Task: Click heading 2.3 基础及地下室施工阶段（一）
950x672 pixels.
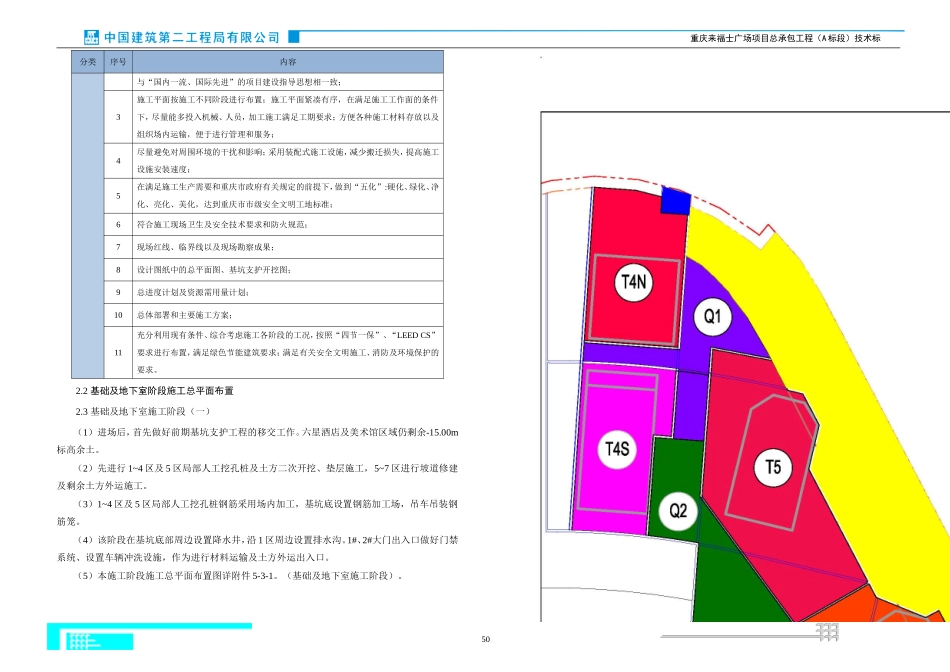Action: [x=143, y=411]
